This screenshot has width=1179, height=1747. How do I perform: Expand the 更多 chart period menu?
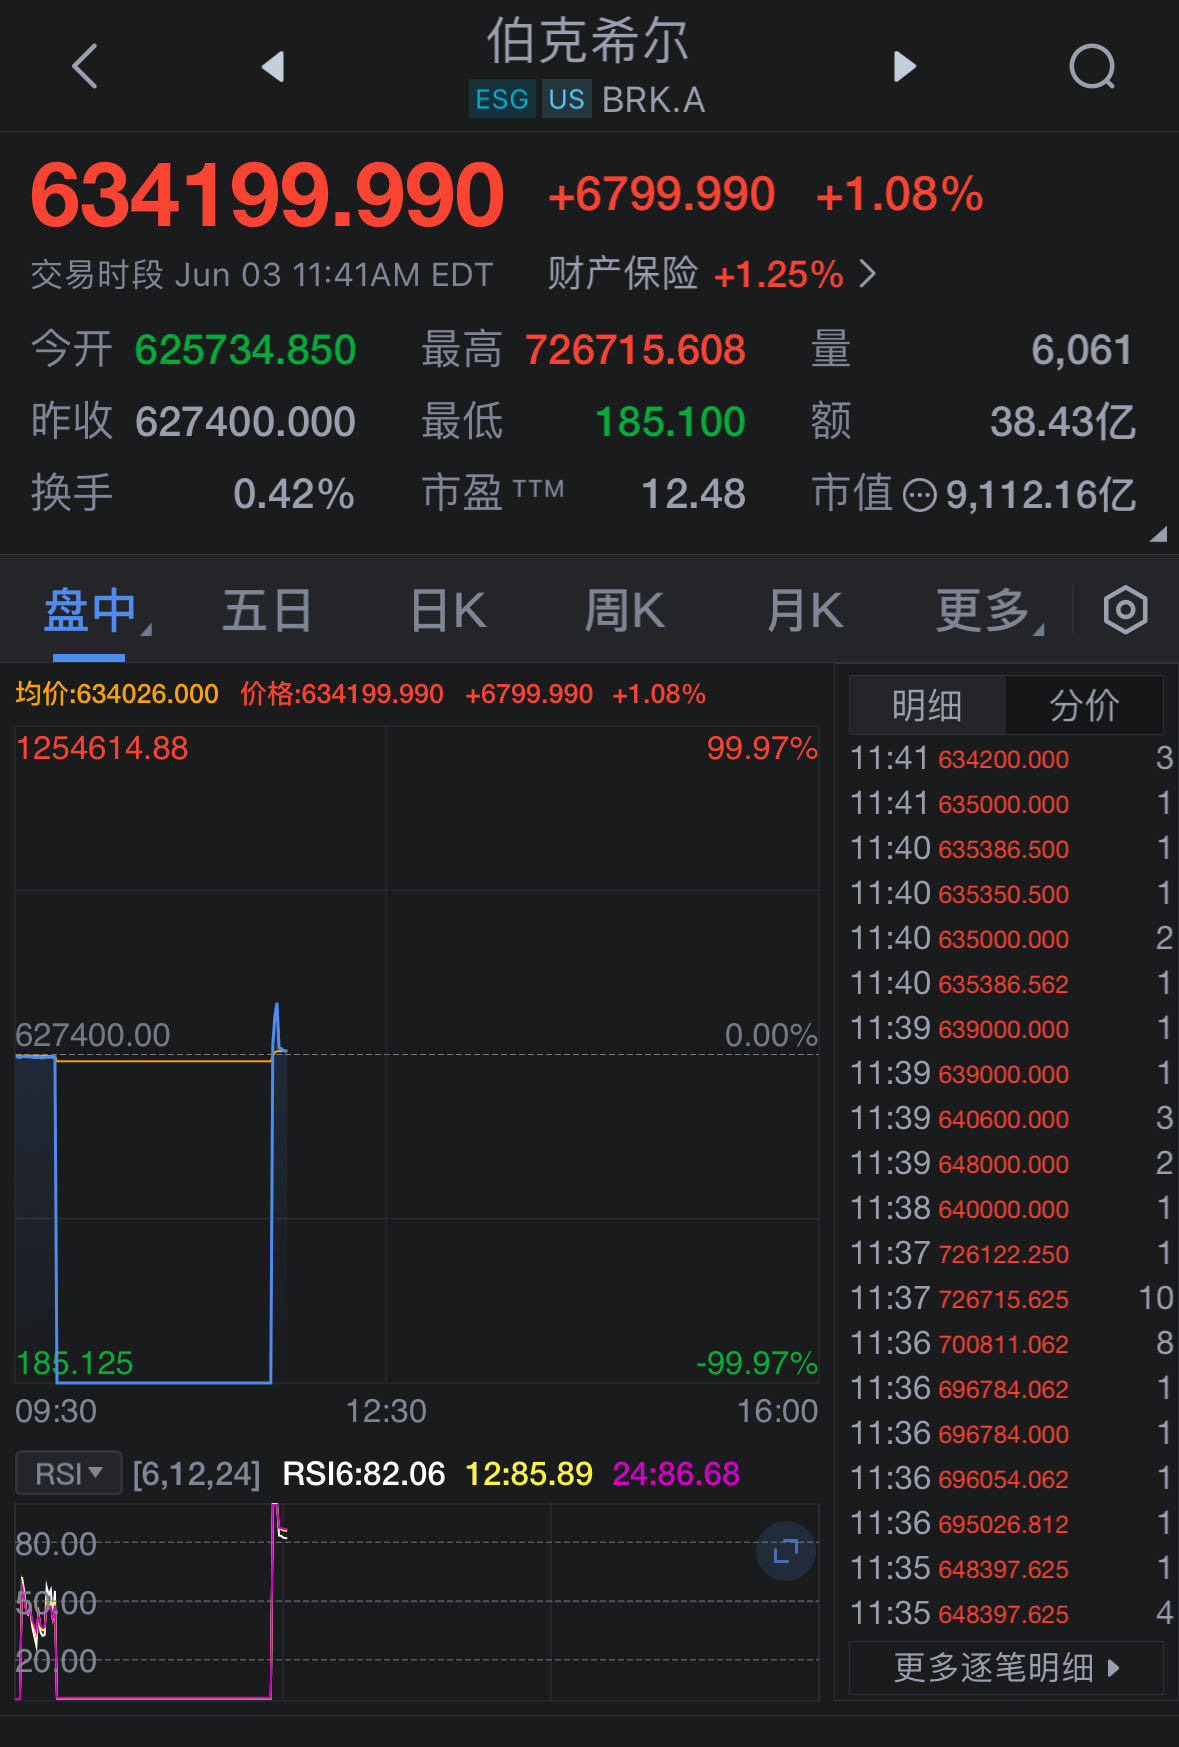[987, 610]
